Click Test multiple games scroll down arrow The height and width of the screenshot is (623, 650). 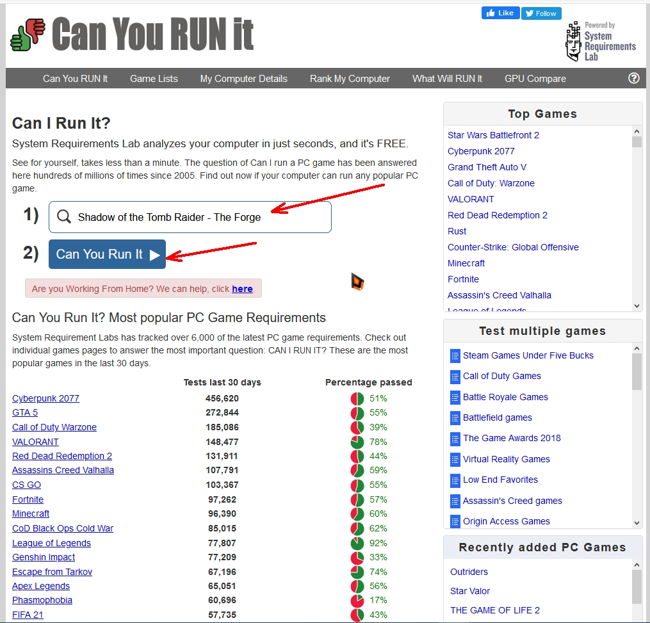coord(637,523)
